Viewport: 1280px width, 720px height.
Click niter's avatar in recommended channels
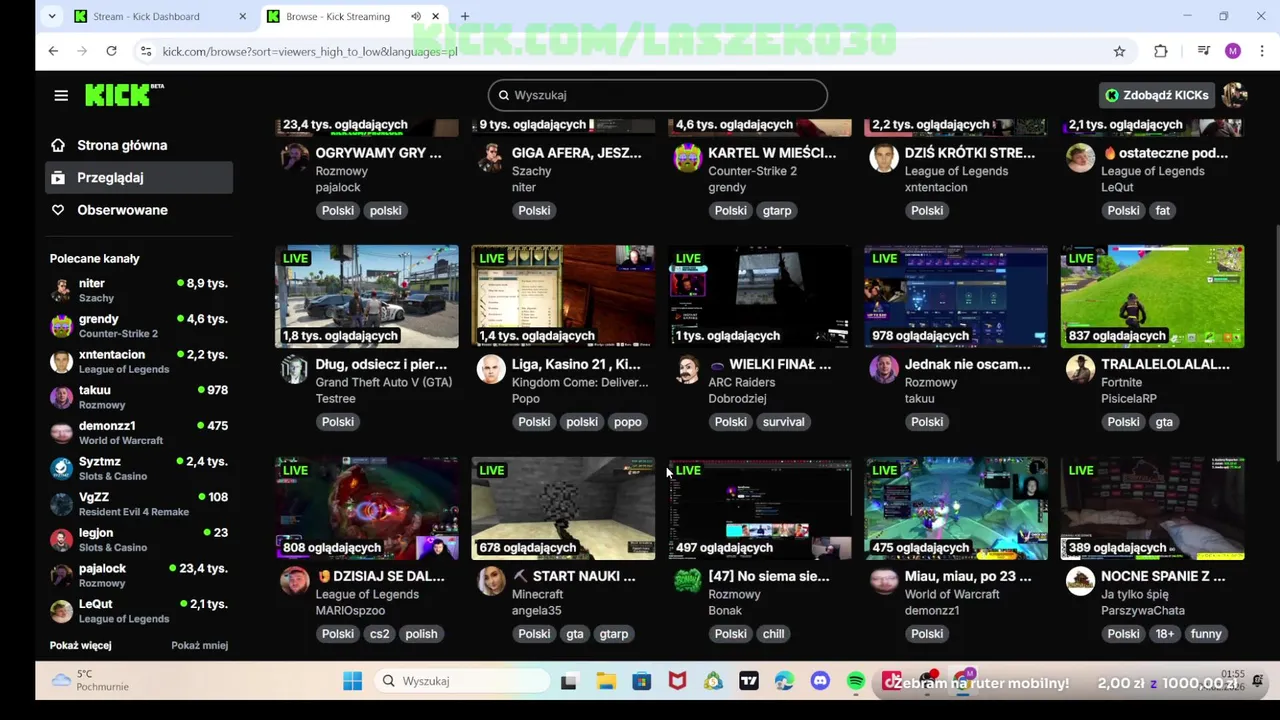tap(62, 290)
